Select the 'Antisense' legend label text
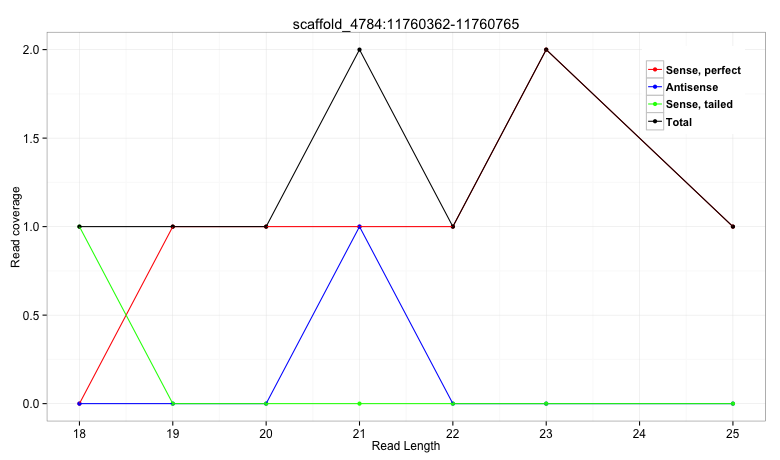Viewport: 780px width, 460px height. 691,88
